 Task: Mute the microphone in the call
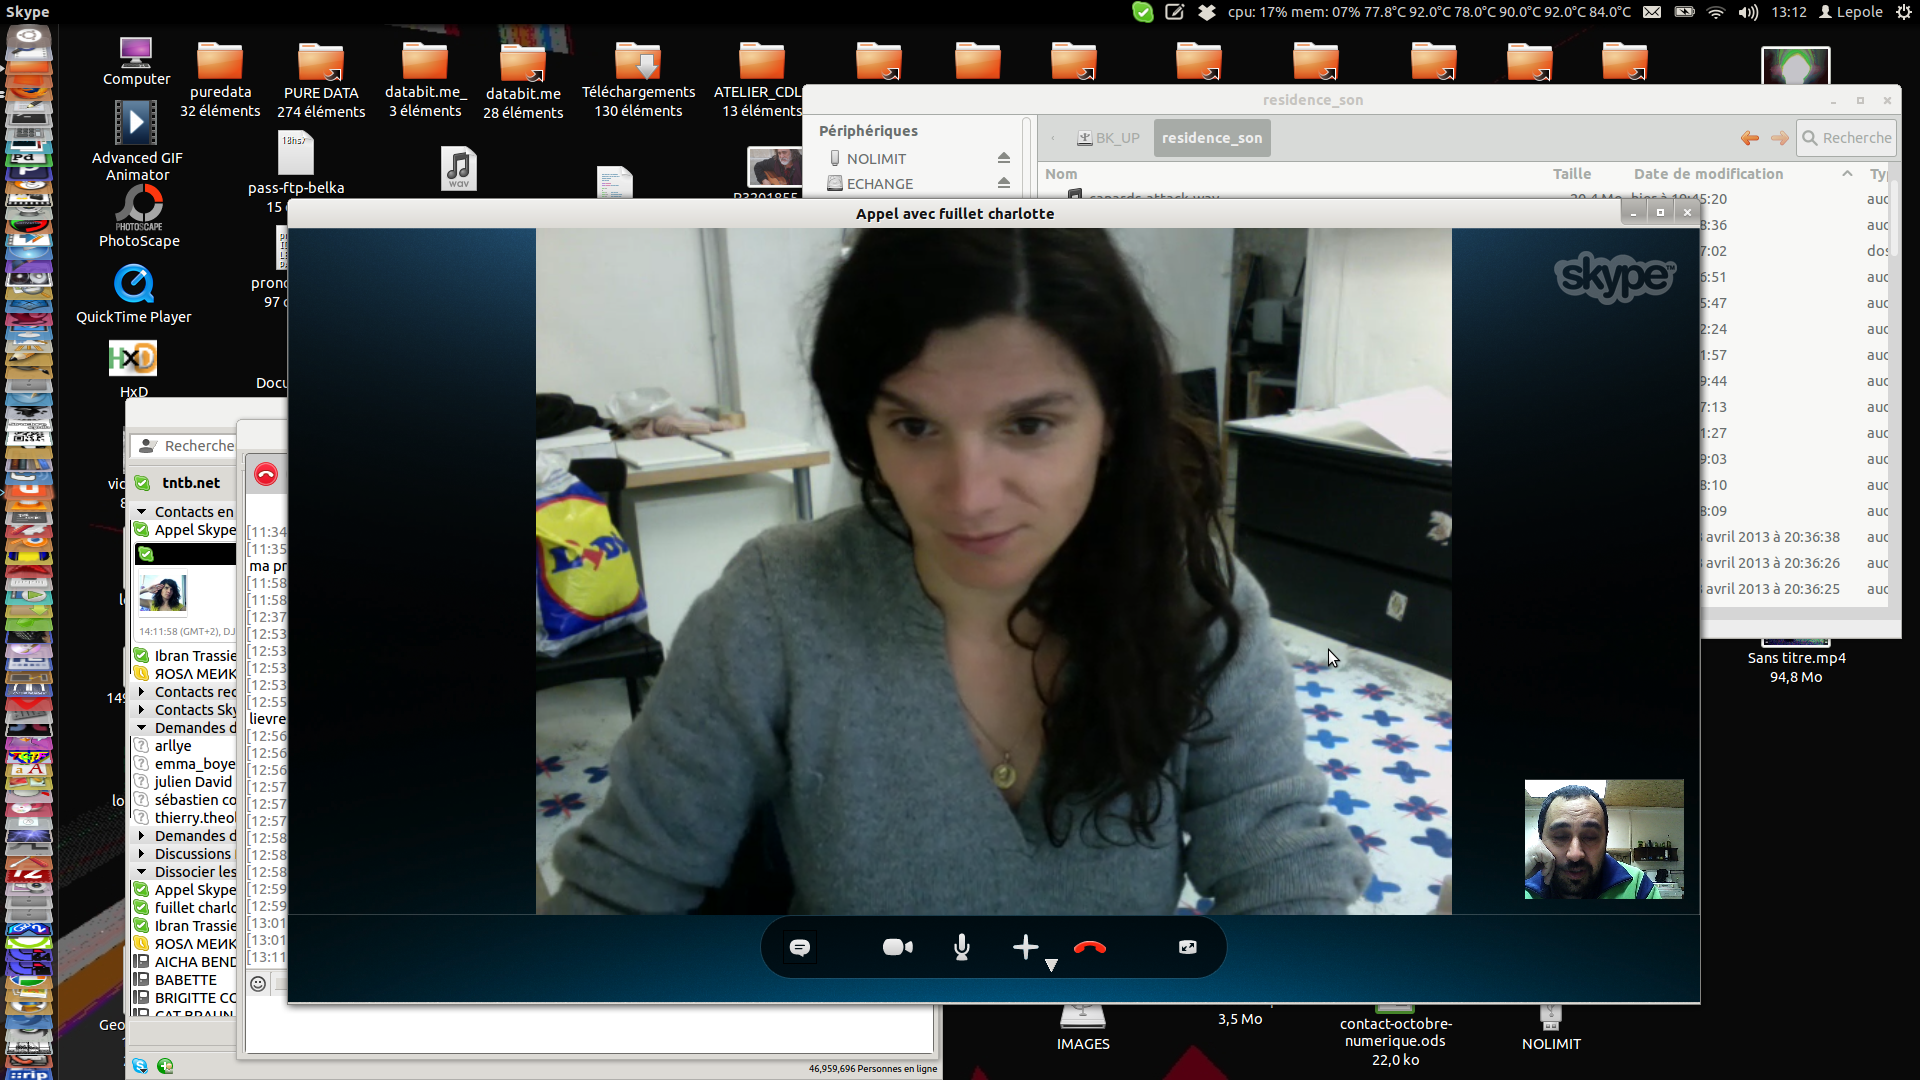coord(961,947)
